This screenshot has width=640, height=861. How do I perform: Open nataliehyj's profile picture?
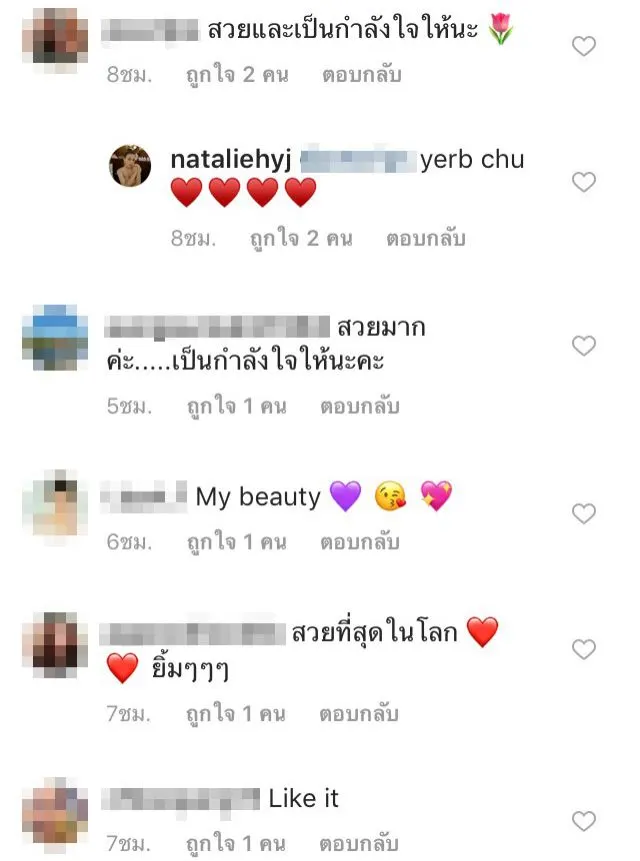[x=130, y=166]
